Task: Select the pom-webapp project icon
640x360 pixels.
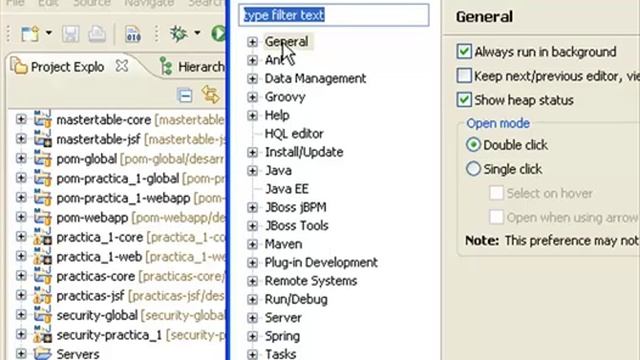Action: [x=42, y=217]
